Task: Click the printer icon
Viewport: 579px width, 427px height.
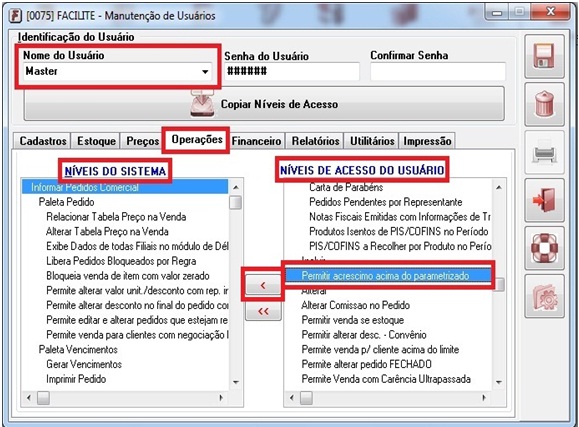Action: [544, 152]
